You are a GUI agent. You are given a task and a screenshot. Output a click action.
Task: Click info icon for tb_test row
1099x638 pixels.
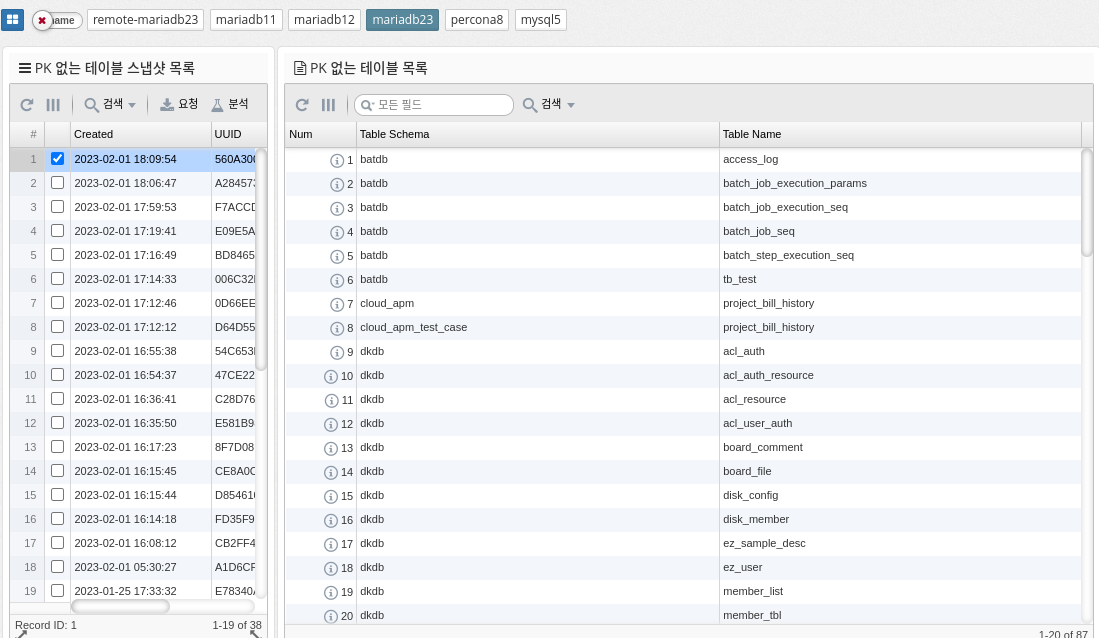pyautogui.click(x=337, y=280)
